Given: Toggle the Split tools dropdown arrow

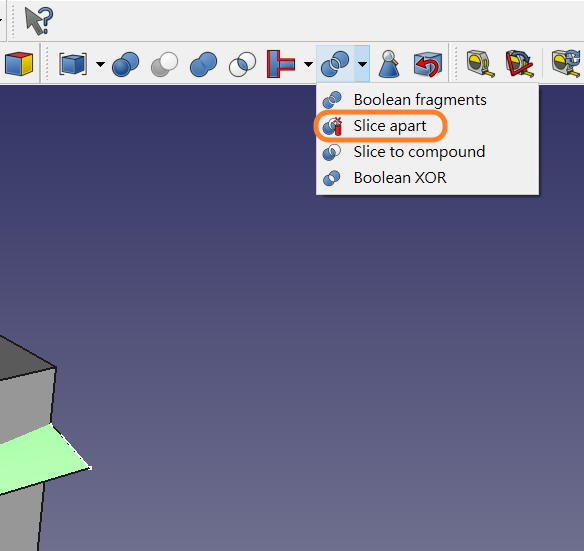Looking at the screenshot, I should [x=362, y=64].
